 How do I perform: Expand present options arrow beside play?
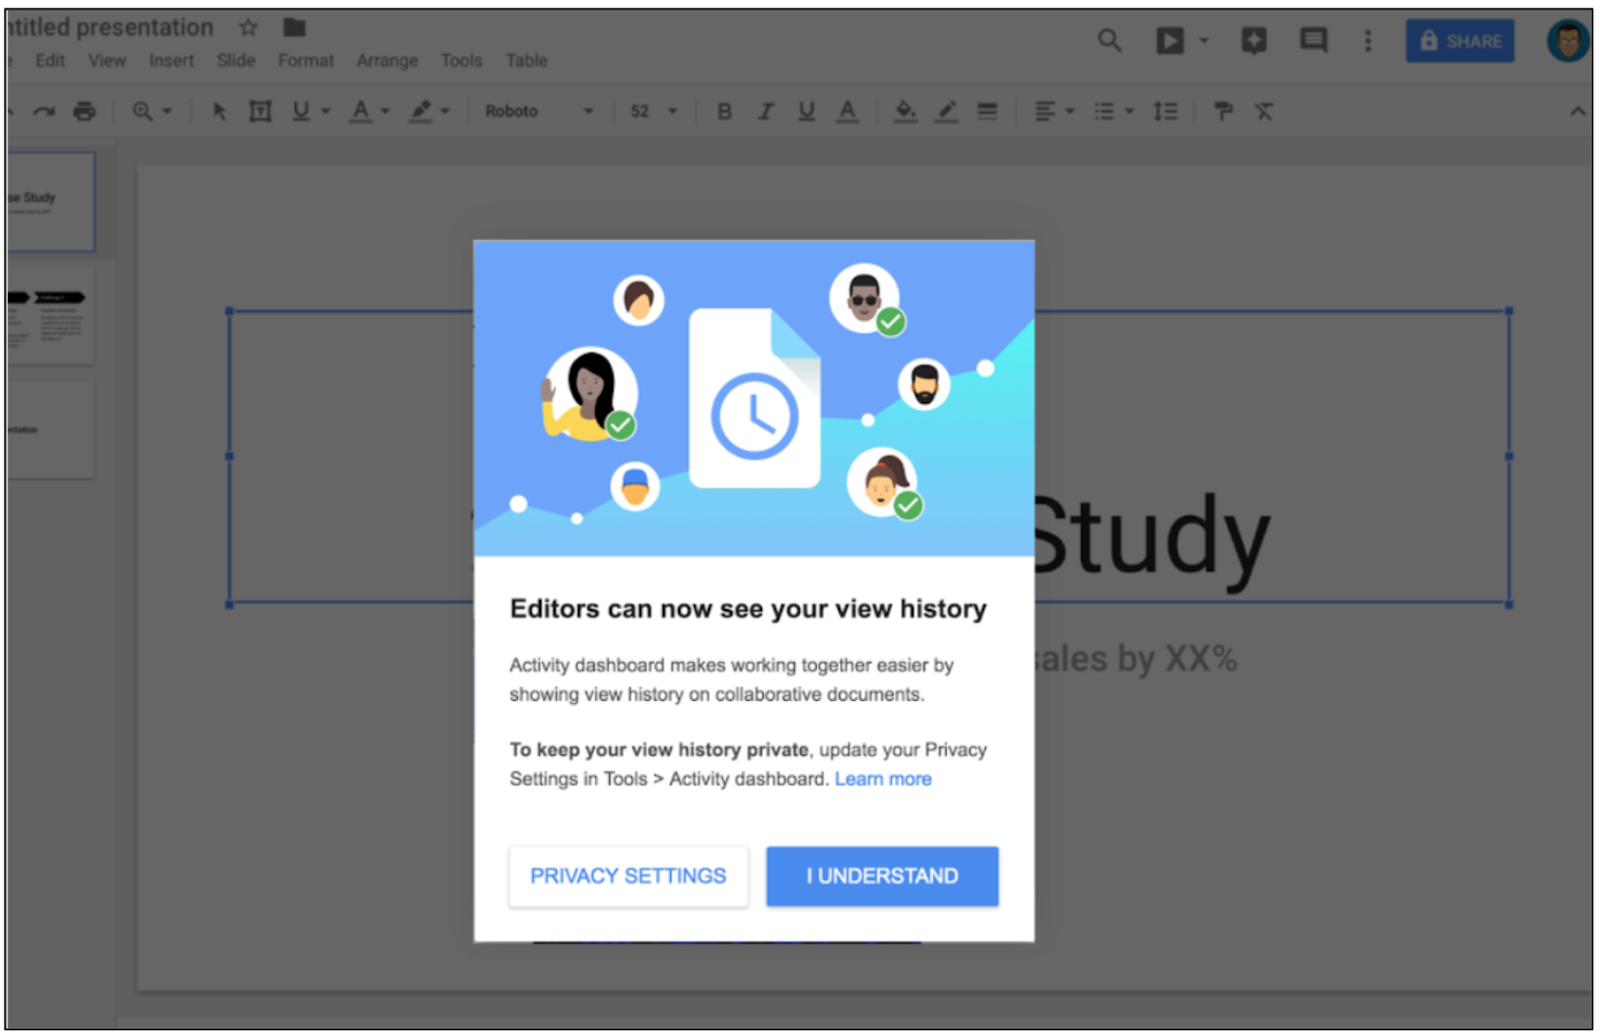(x=1204, y=41)
